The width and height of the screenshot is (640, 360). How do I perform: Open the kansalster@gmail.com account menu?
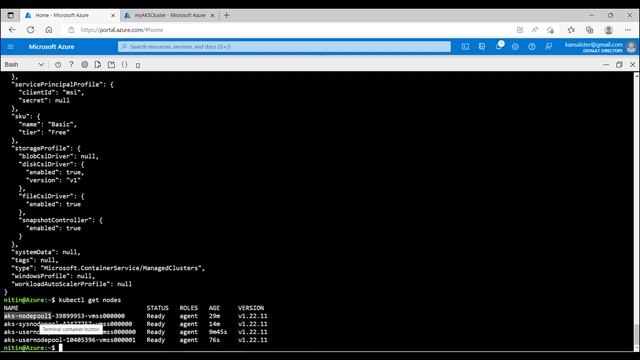pyautogui.click(x=600, y=47)
